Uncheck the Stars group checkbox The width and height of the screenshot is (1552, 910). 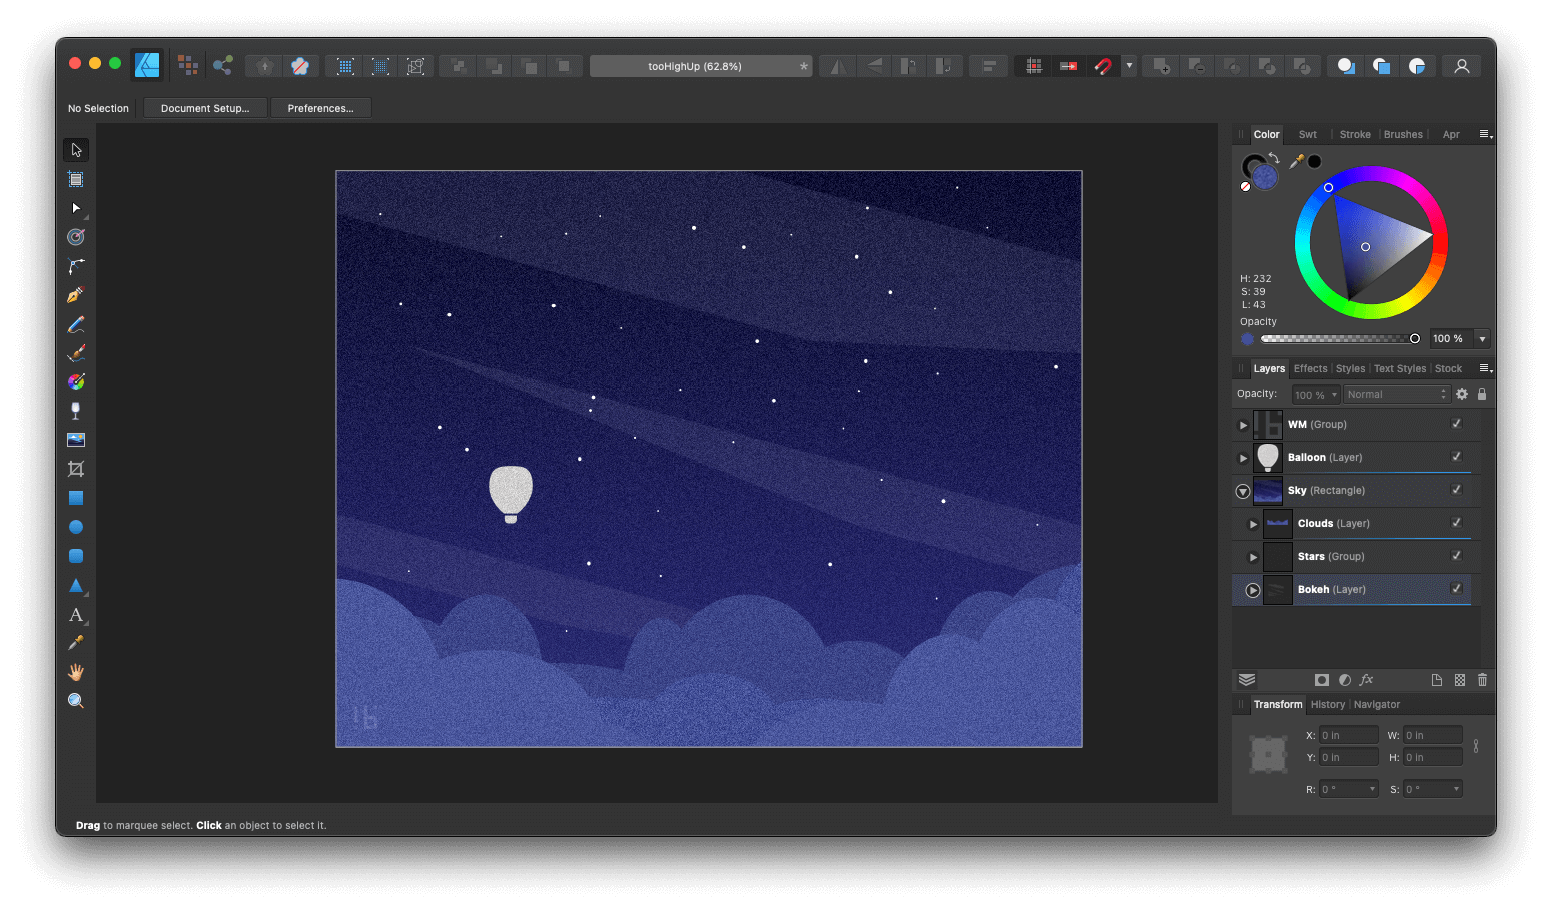pyautogui.click(x=1456, y=556)
